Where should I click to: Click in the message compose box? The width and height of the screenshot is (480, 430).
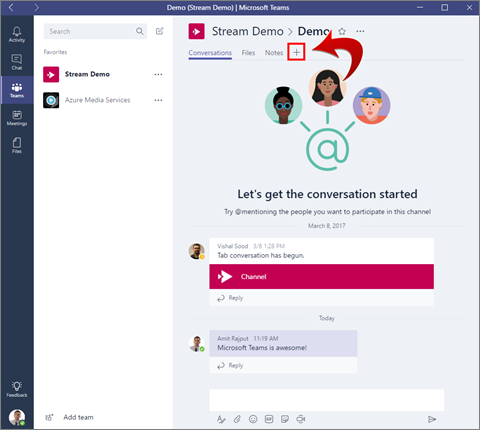pyautogui.click(x=327, y=400)
